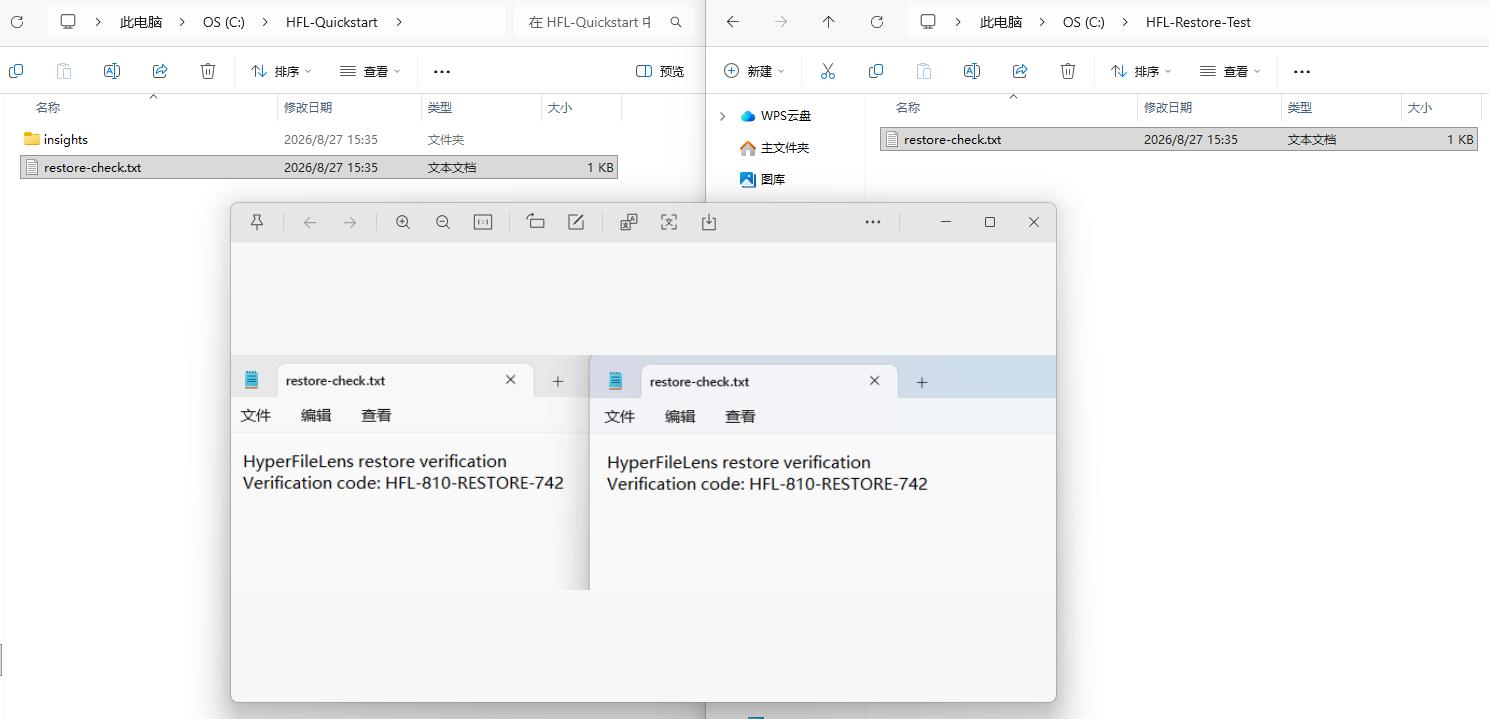Image resolution: width=1489 pixels, height=719 pixels.
Task: Sort by 大小 column in HFL-Restore-Test window
Action: coord(1420,107)
